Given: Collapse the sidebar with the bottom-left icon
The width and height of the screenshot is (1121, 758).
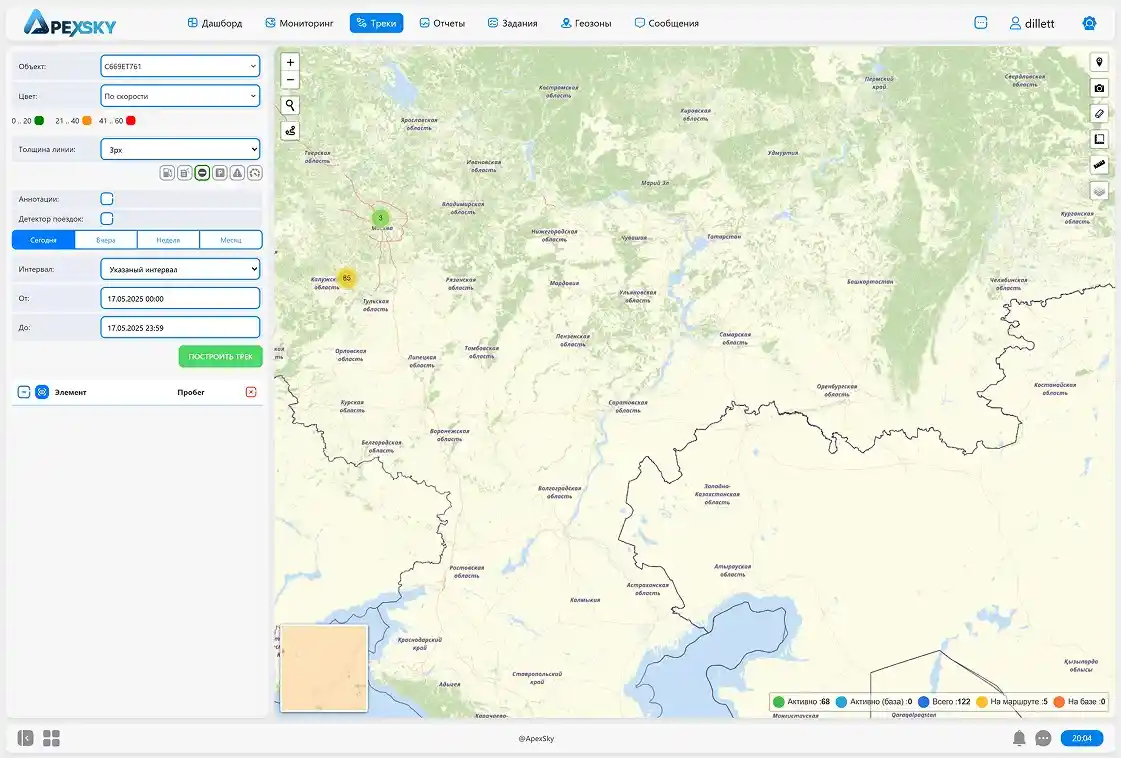Looking at the screenshot, I should [26, 738].
